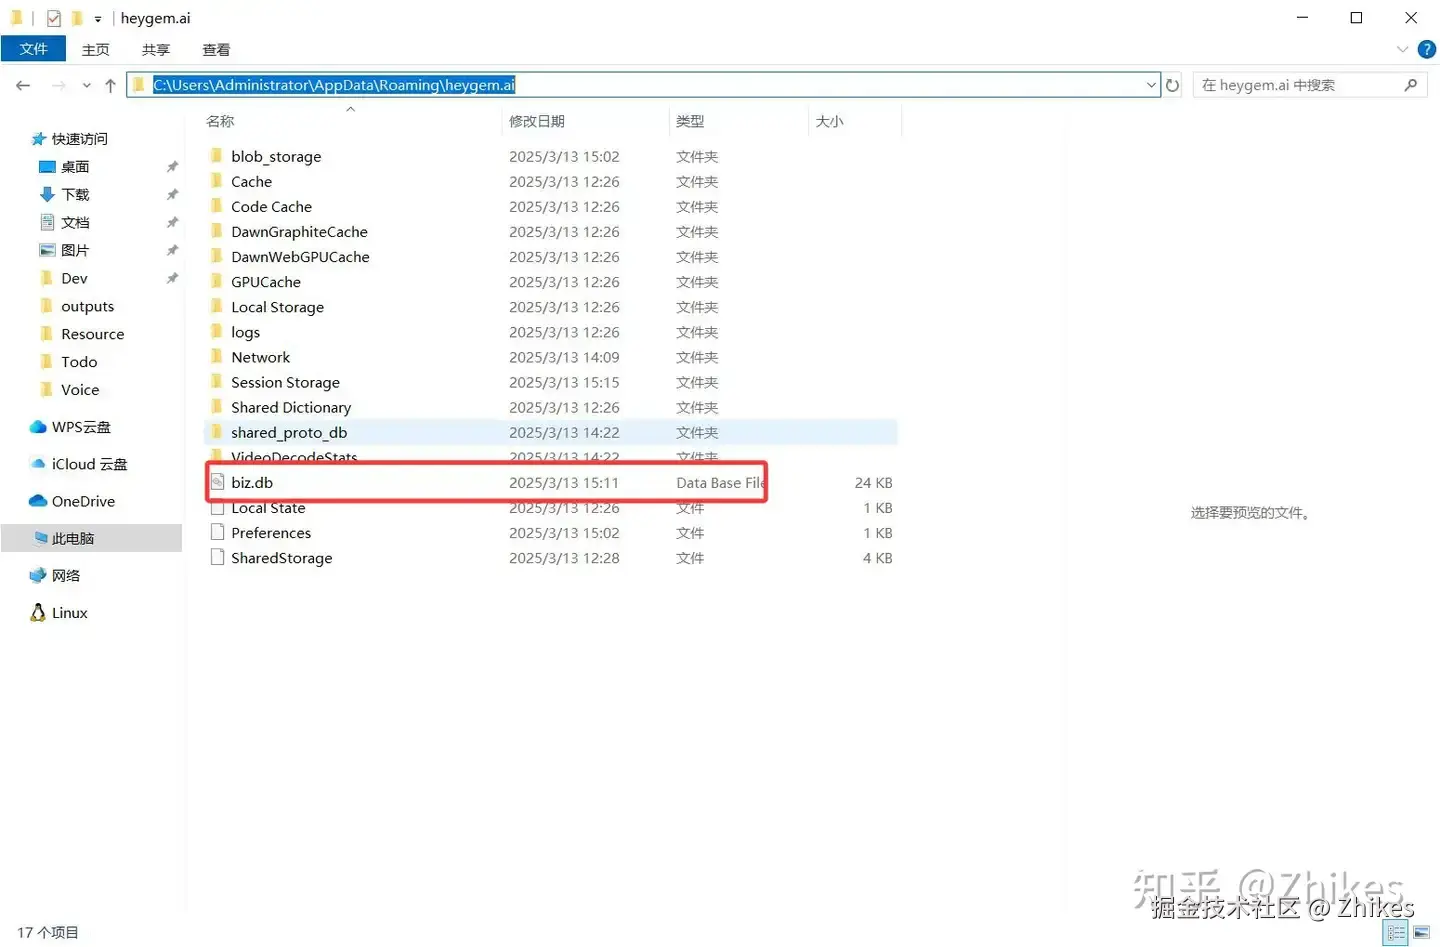Select the Session Storage folder
The height and width of the screenshot is (947, 1440).
click(x=285, y=382)
